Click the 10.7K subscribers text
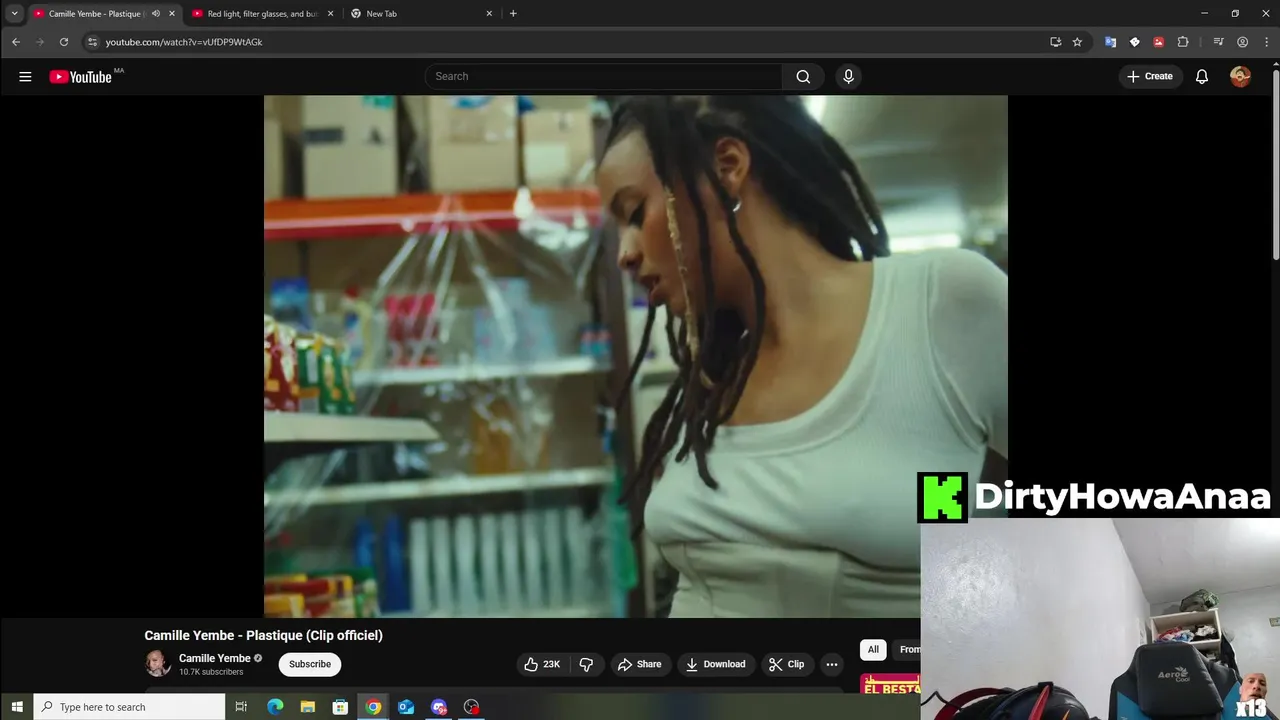This screenshot has width=1280, height=720. pyautogui.click(x=211, y=672)
